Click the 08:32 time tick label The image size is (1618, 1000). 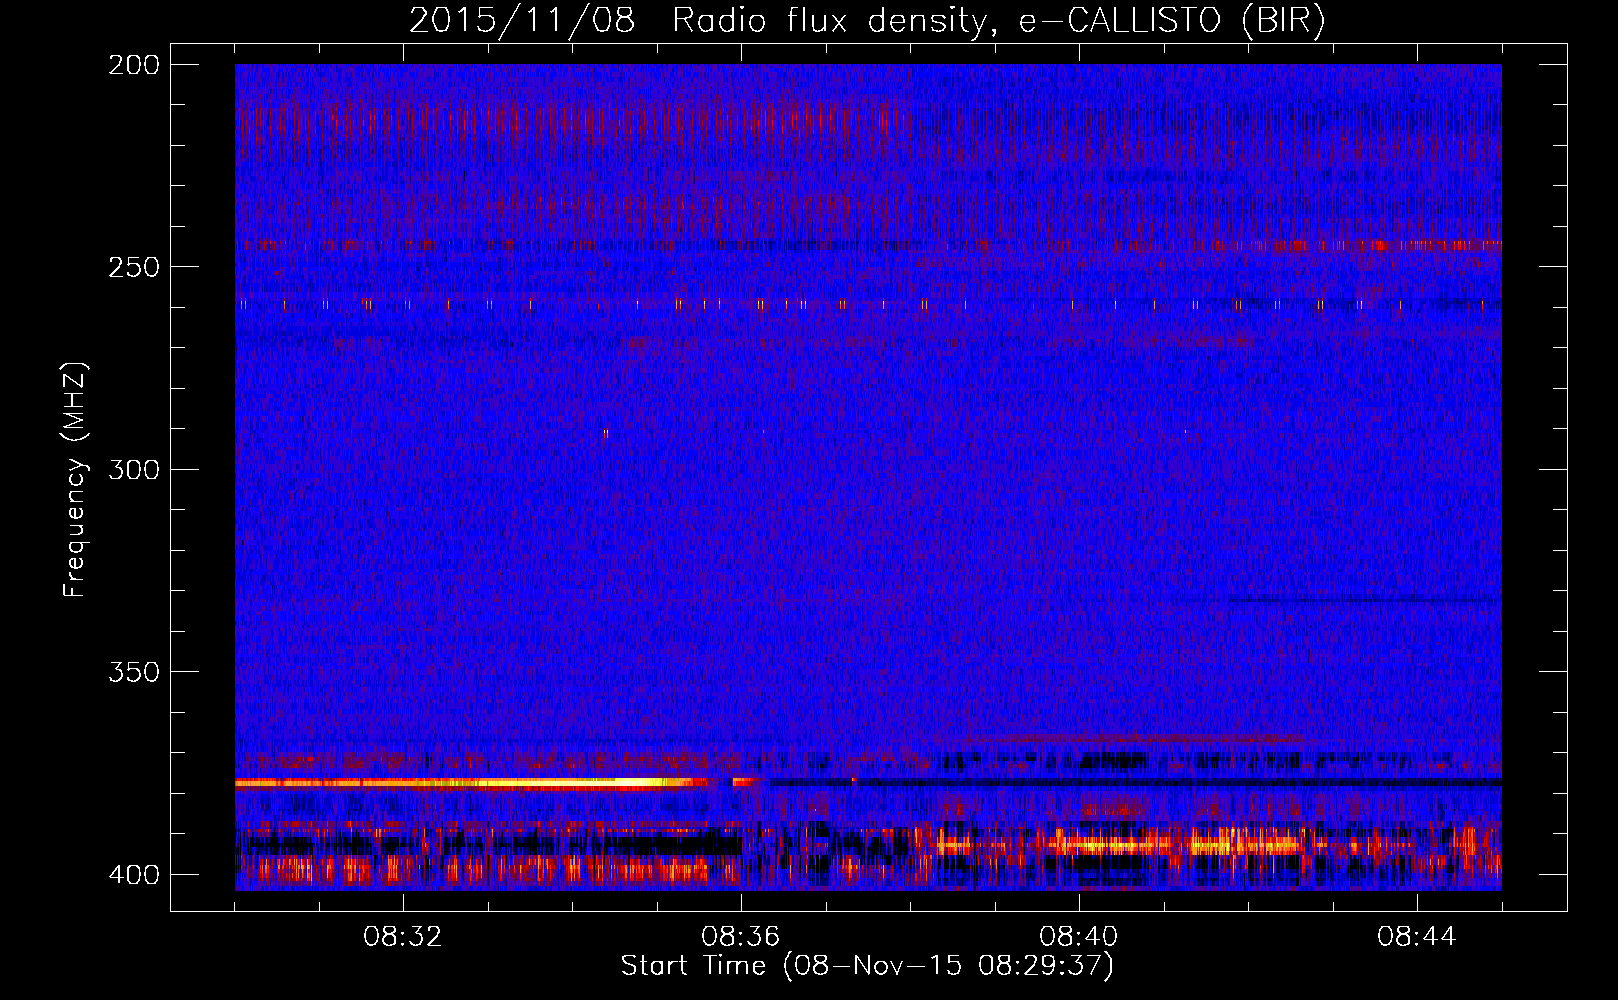[403, 937]
